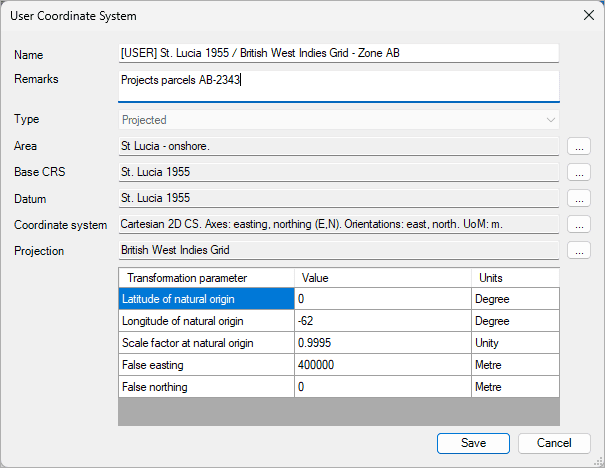Click the Metre unit cell for False easting
The height and width of the screenshot is (468, 605).
[514, 365]
